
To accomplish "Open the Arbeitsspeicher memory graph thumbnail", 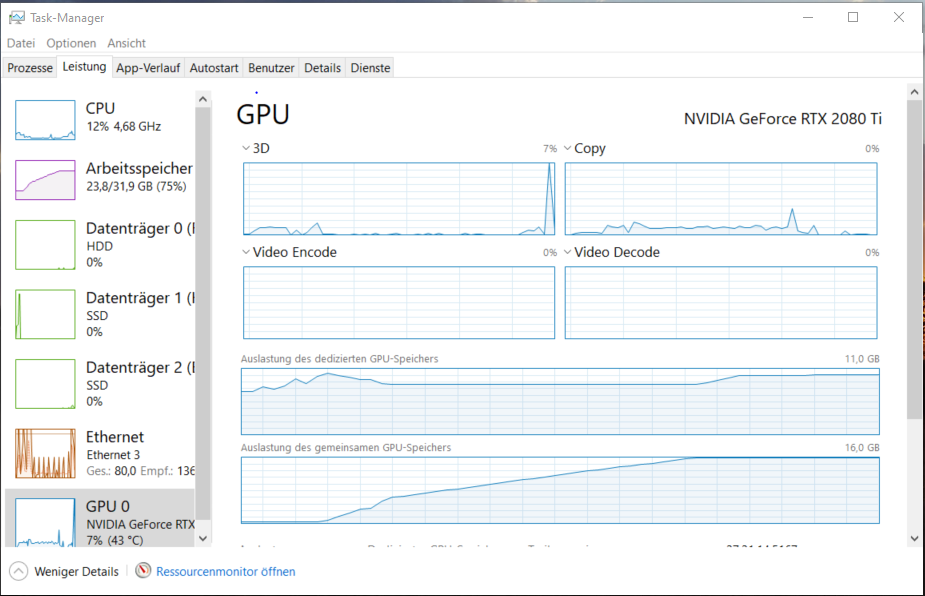I will point(45,180).
